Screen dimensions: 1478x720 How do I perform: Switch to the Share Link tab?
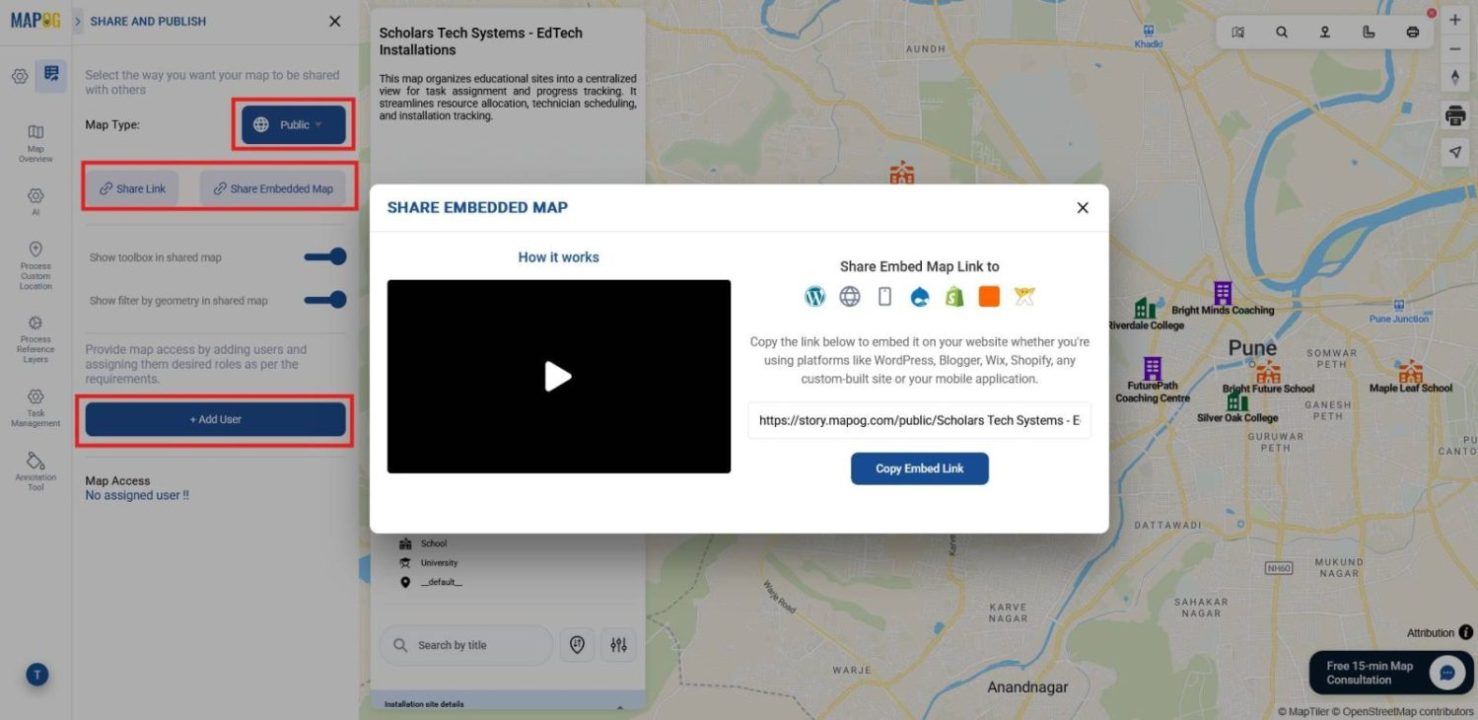[x=131, y=187]
